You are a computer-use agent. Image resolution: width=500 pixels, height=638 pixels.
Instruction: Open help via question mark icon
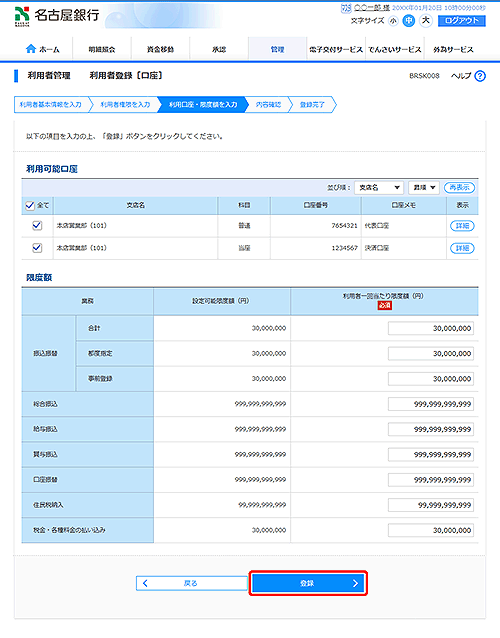click(480, 76)
